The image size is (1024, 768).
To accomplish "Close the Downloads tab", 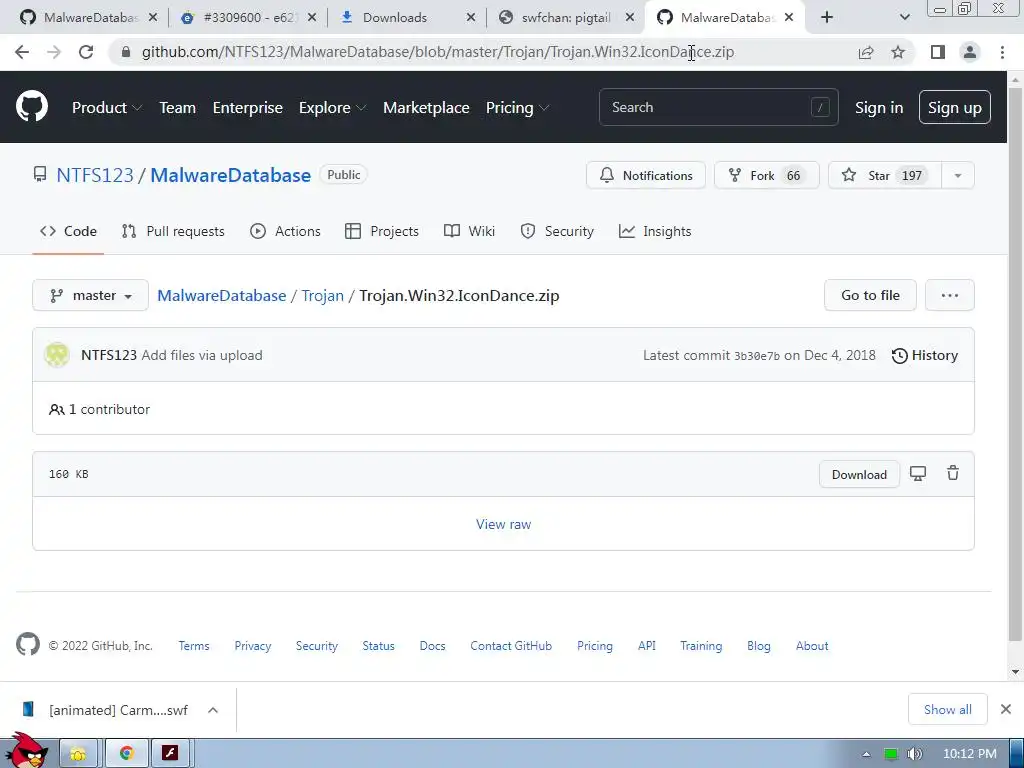I will (x=471, y=18).
